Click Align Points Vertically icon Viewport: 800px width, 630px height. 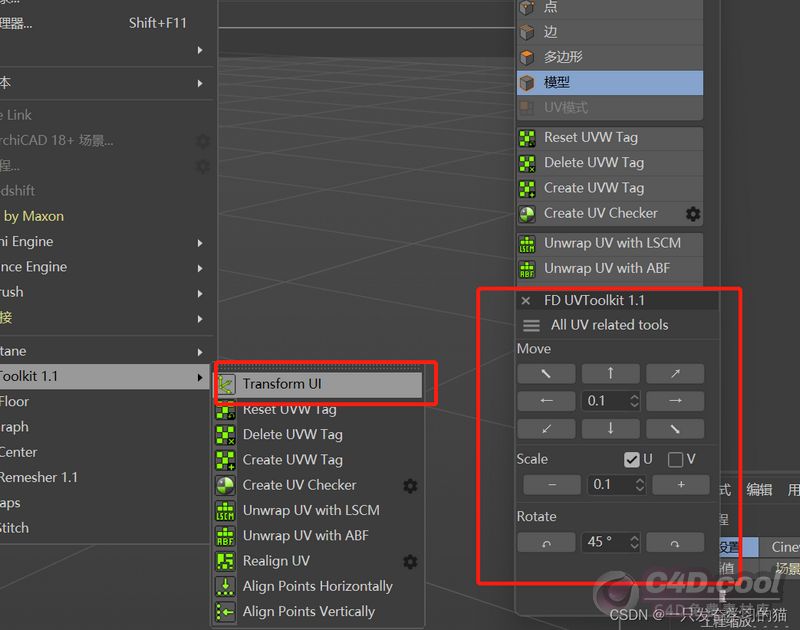point(226,612)
